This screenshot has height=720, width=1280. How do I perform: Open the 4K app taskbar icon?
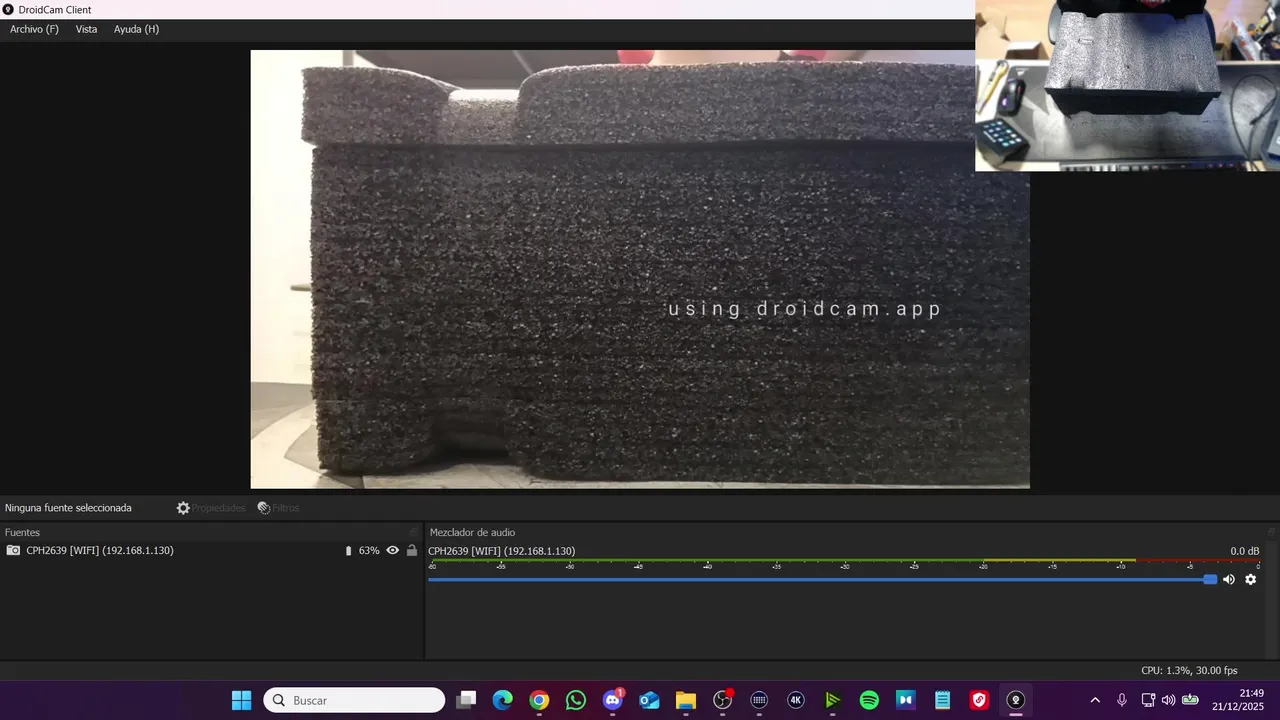point(796,700)
